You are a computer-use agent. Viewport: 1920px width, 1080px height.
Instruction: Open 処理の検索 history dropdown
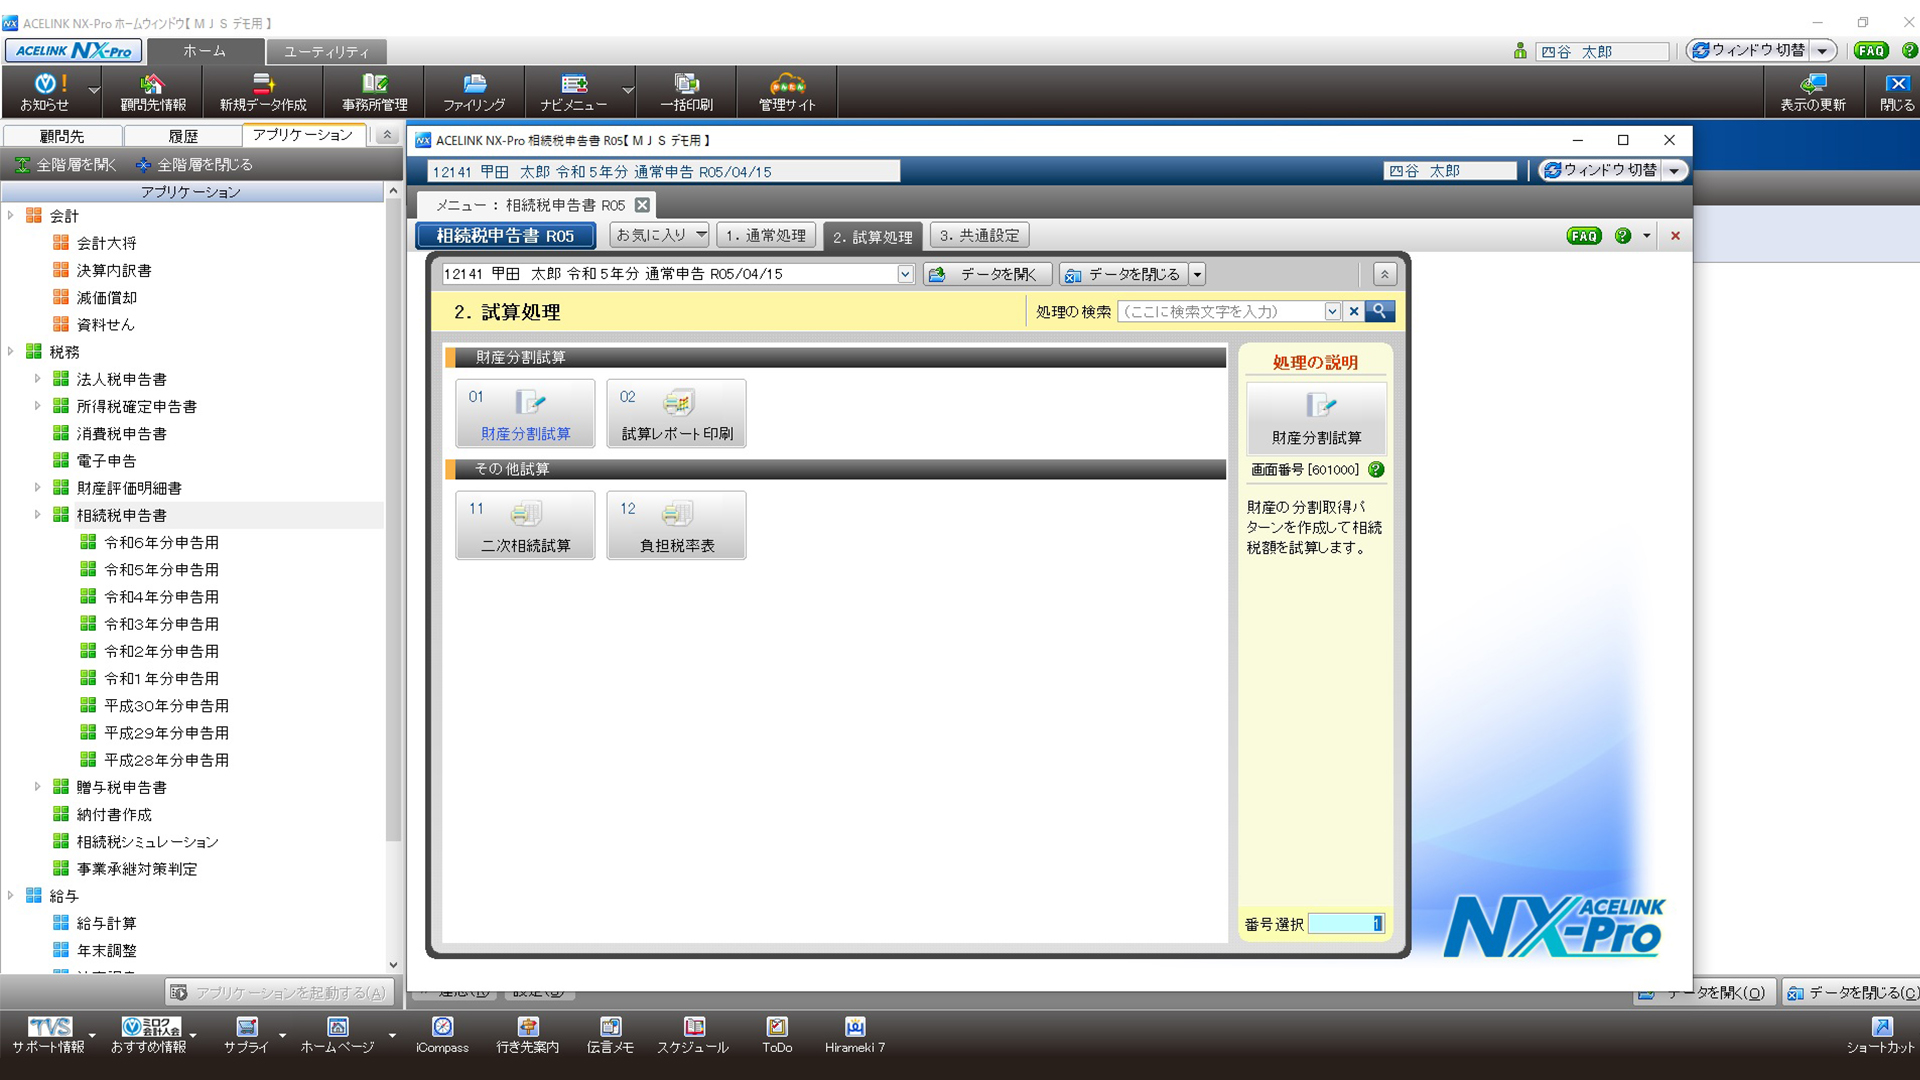coord(1332,311)
